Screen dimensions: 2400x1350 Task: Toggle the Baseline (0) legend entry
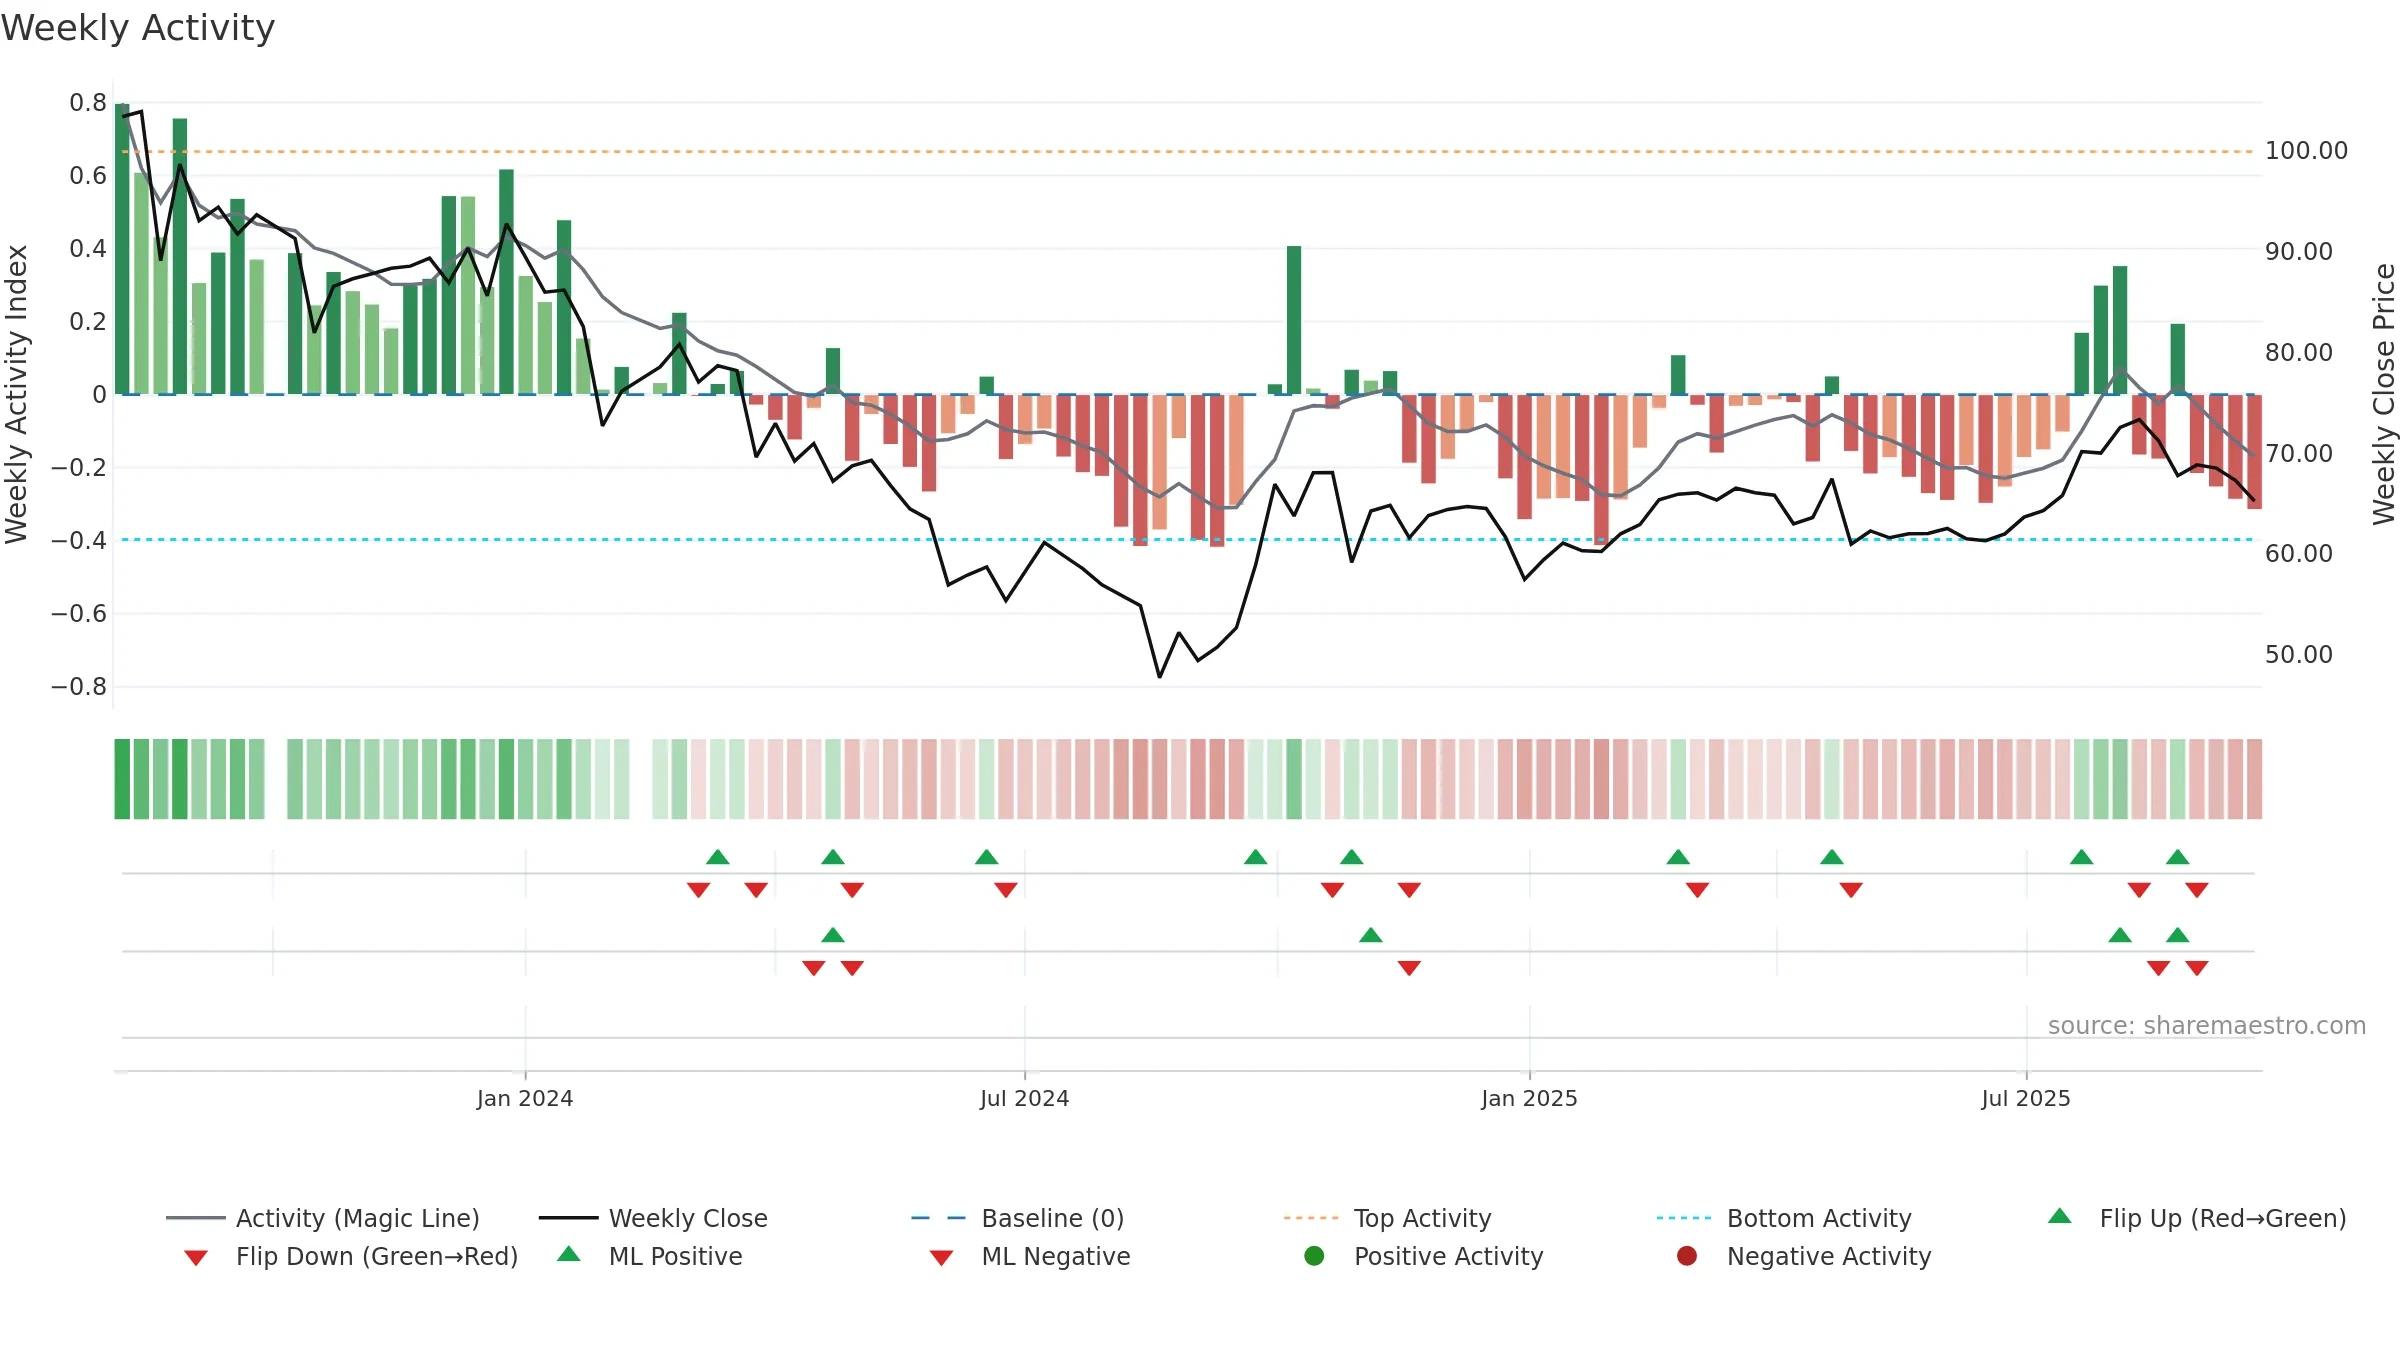[1018, 1218]
